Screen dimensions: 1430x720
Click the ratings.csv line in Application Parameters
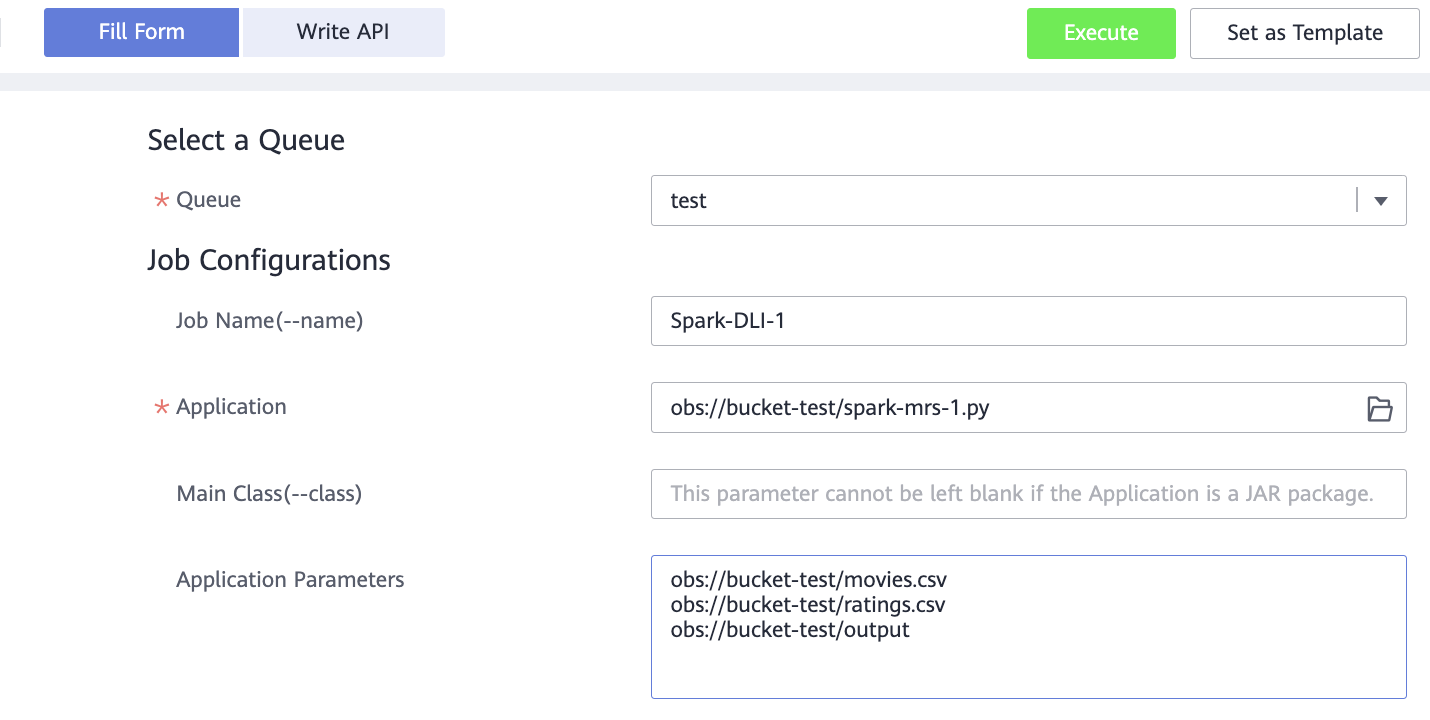point(808,605)
